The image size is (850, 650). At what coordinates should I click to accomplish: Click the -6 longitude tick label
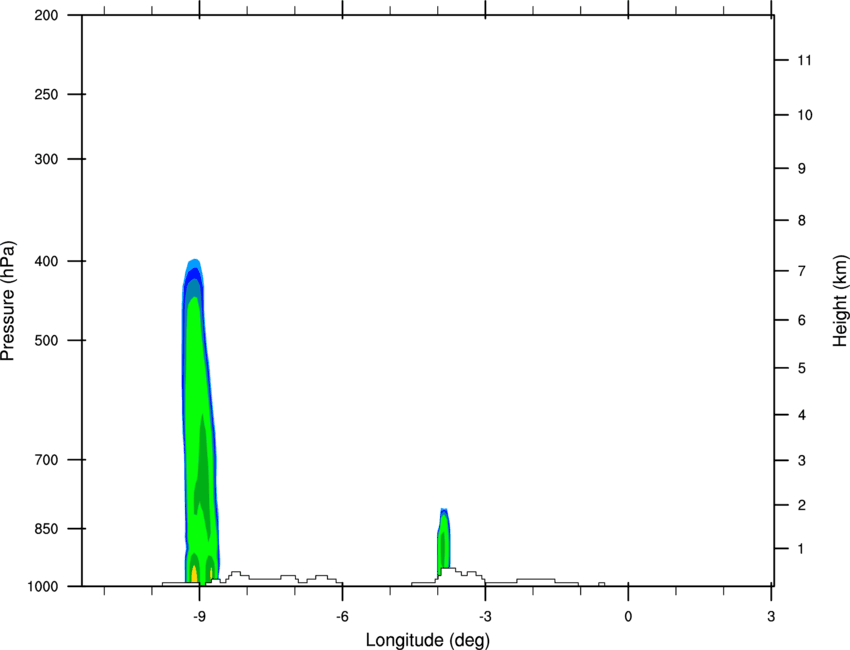(342, 617)
